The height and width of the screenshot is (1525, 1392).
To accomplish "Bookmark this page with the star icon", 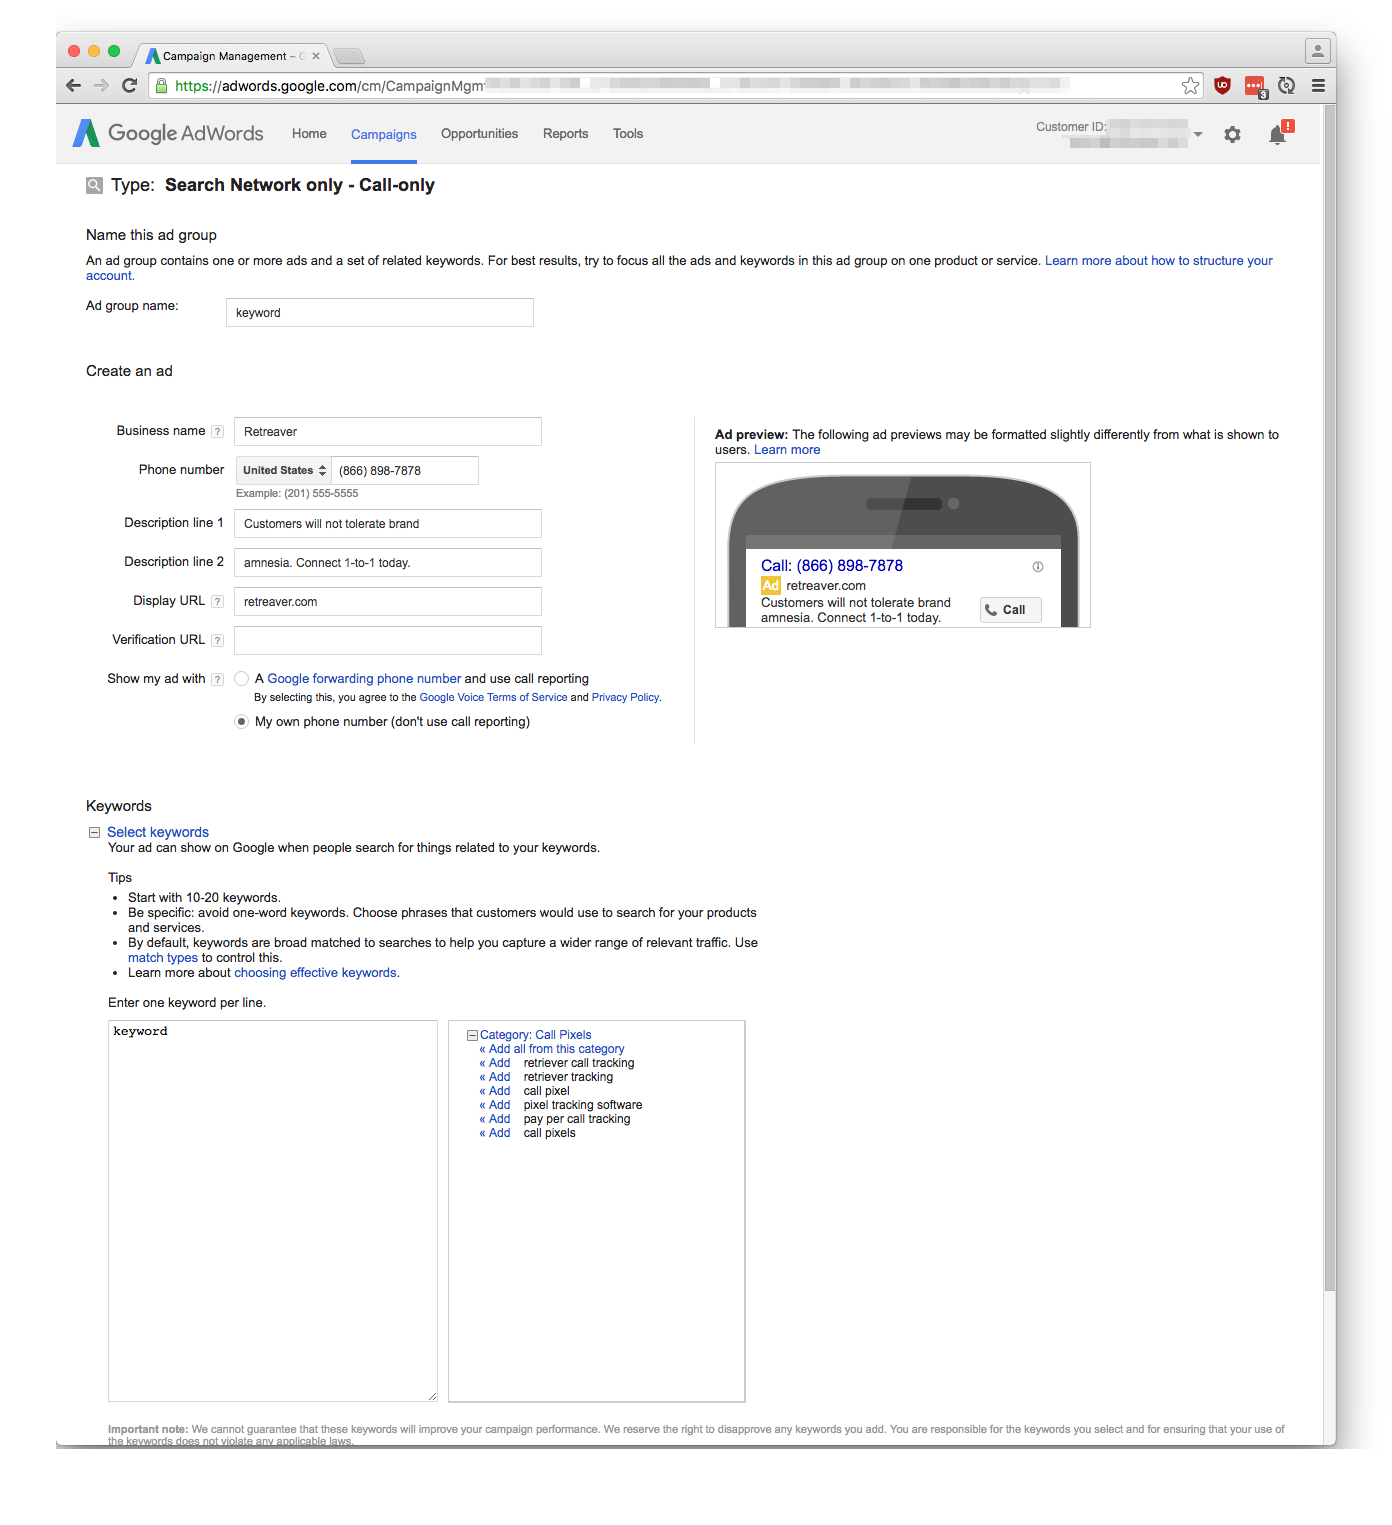I will 1190,86.
